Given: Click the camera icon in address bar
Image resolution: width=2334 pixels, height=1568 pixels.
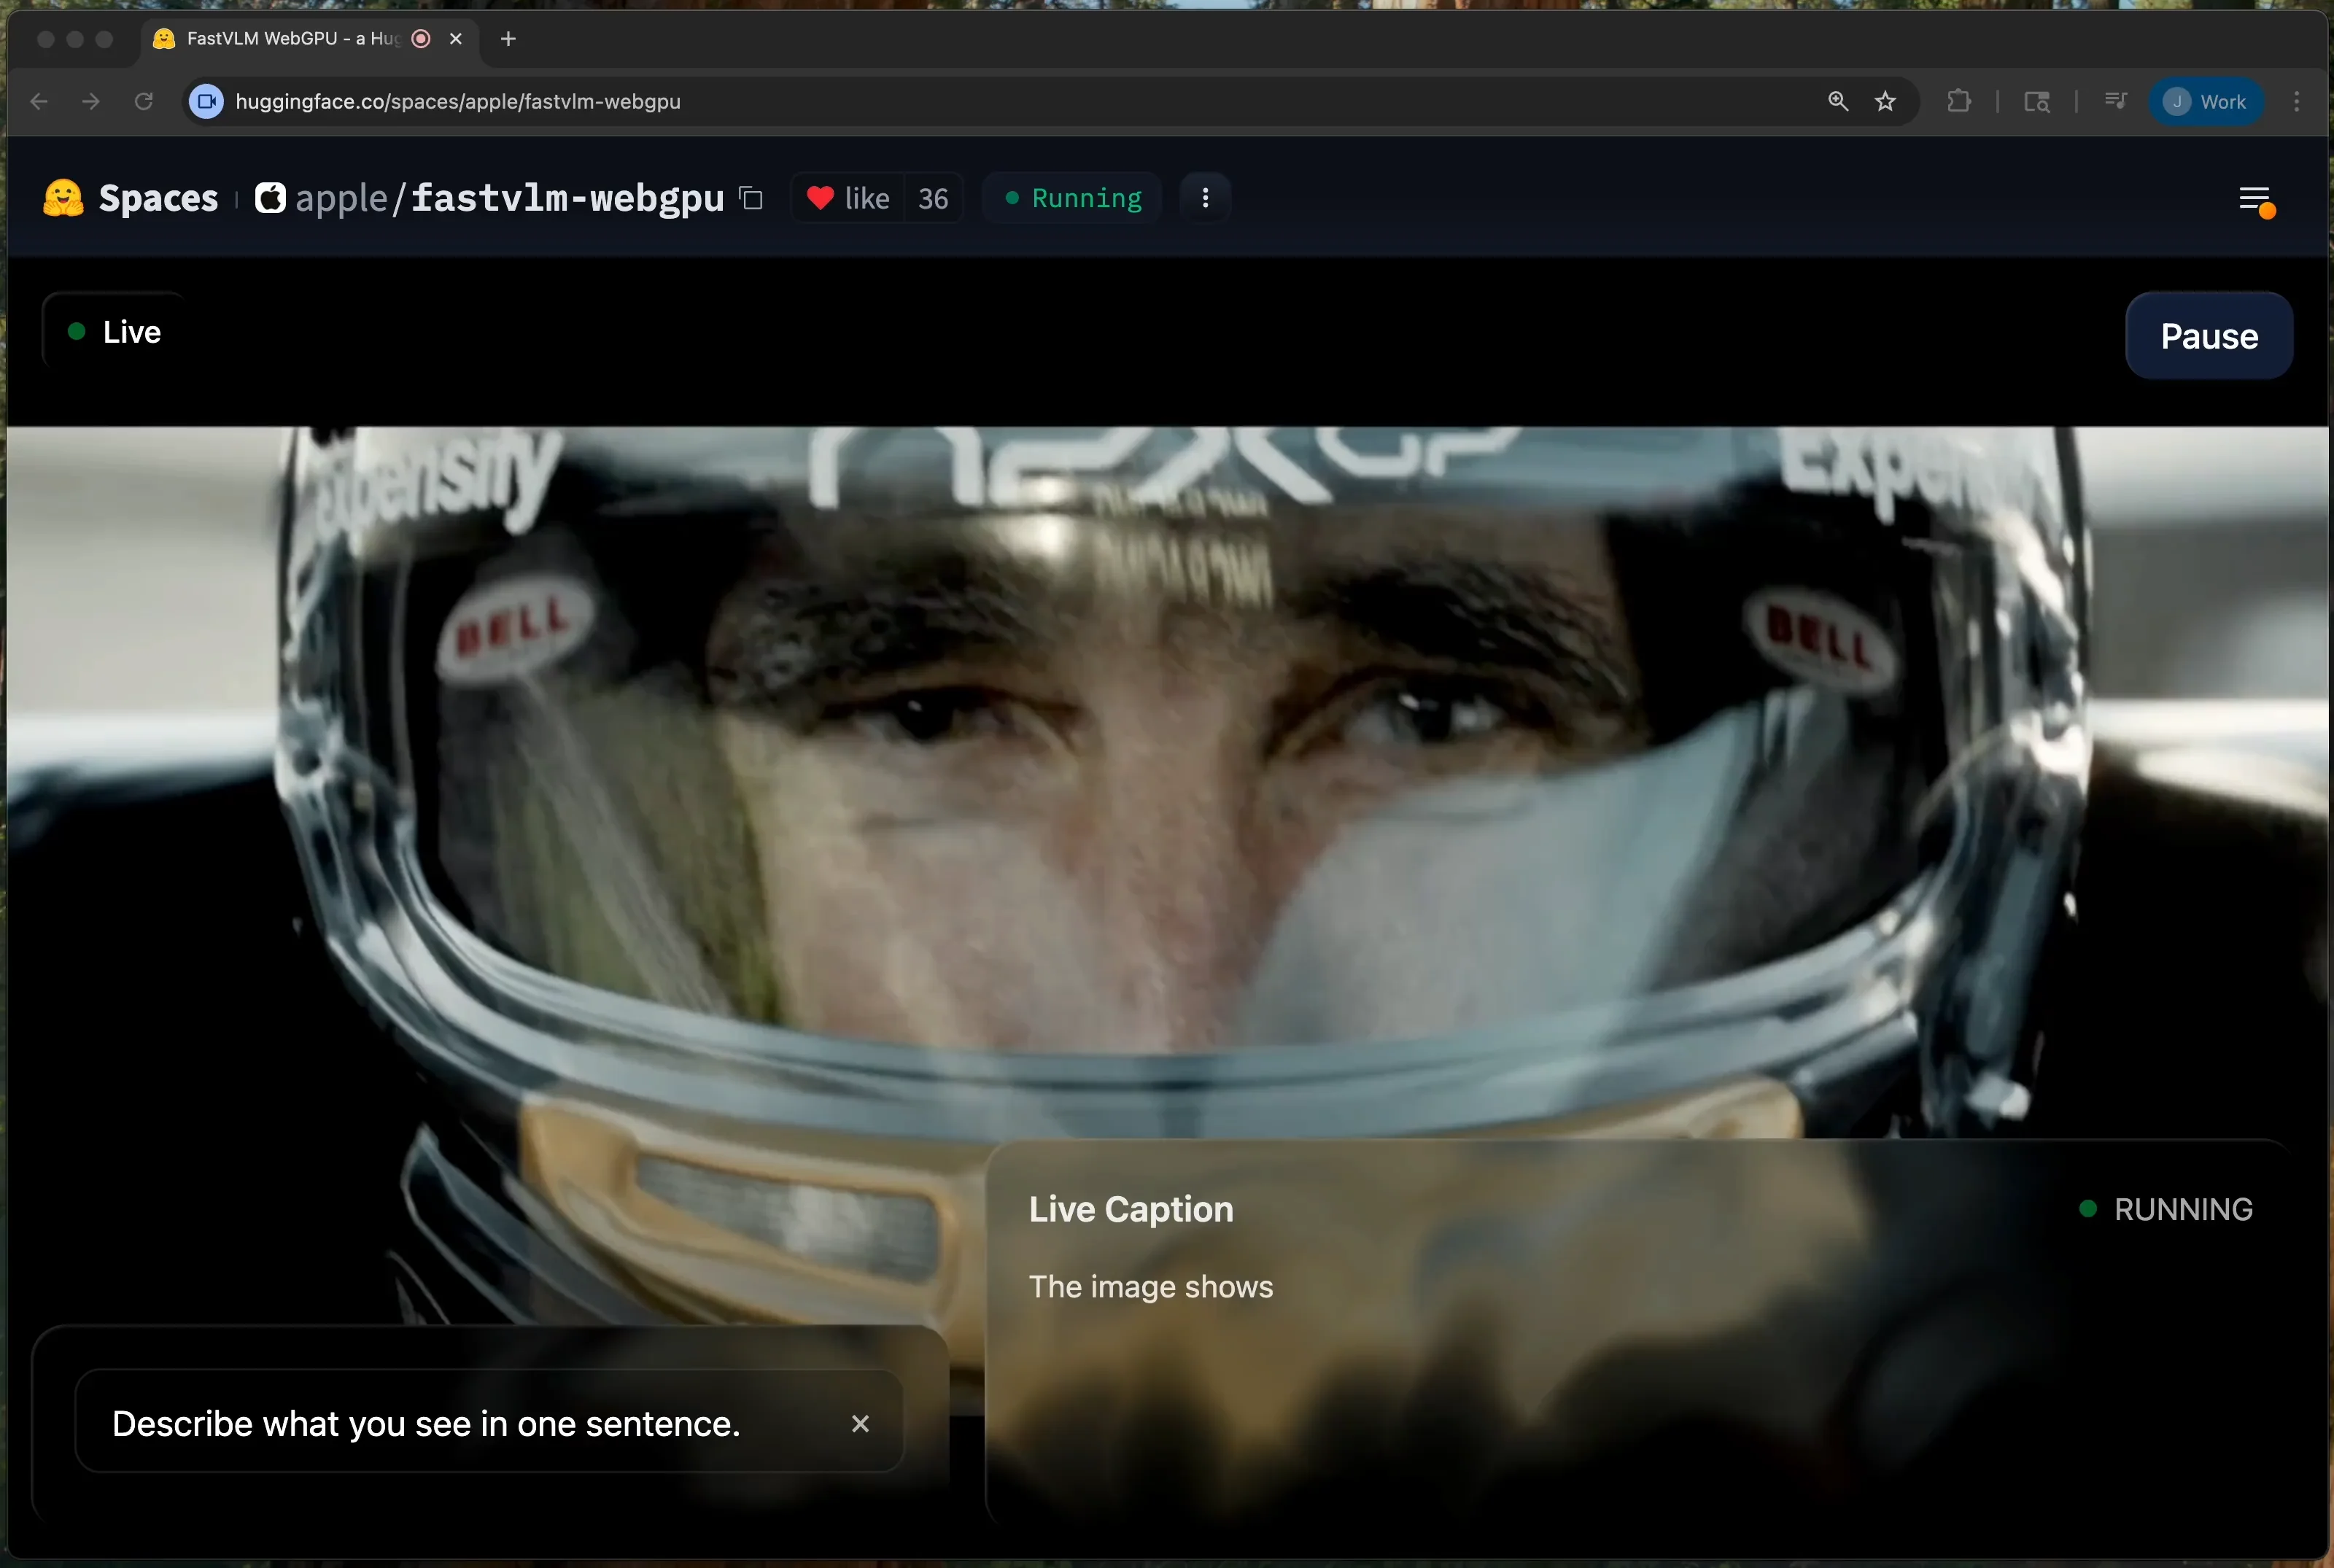Looking at the screenshot, I should click(206, 101).
